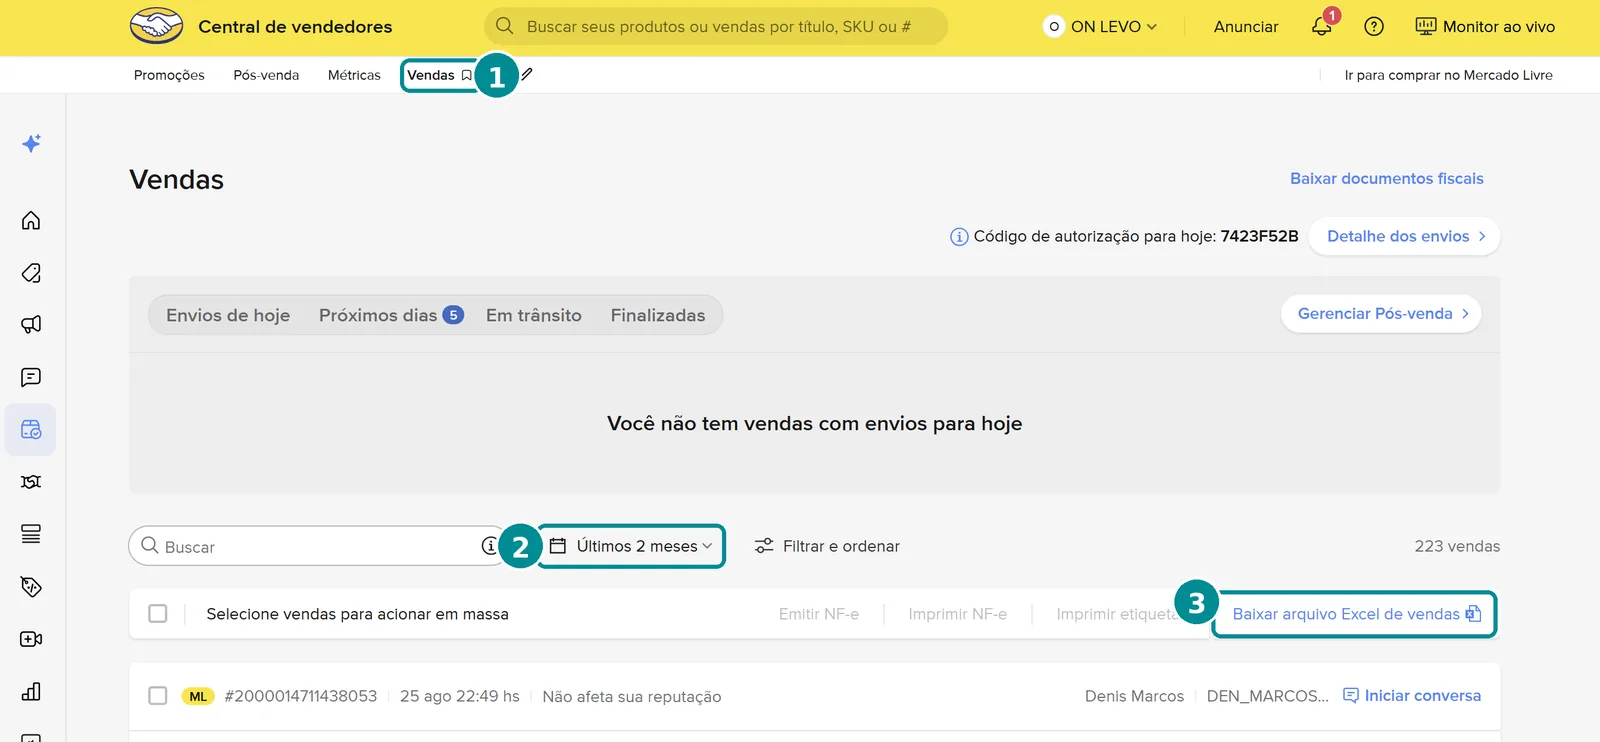This screenshot has height=742, width=1600.
Task: Focus the Buscar sales search field
Action: [318, 546]
